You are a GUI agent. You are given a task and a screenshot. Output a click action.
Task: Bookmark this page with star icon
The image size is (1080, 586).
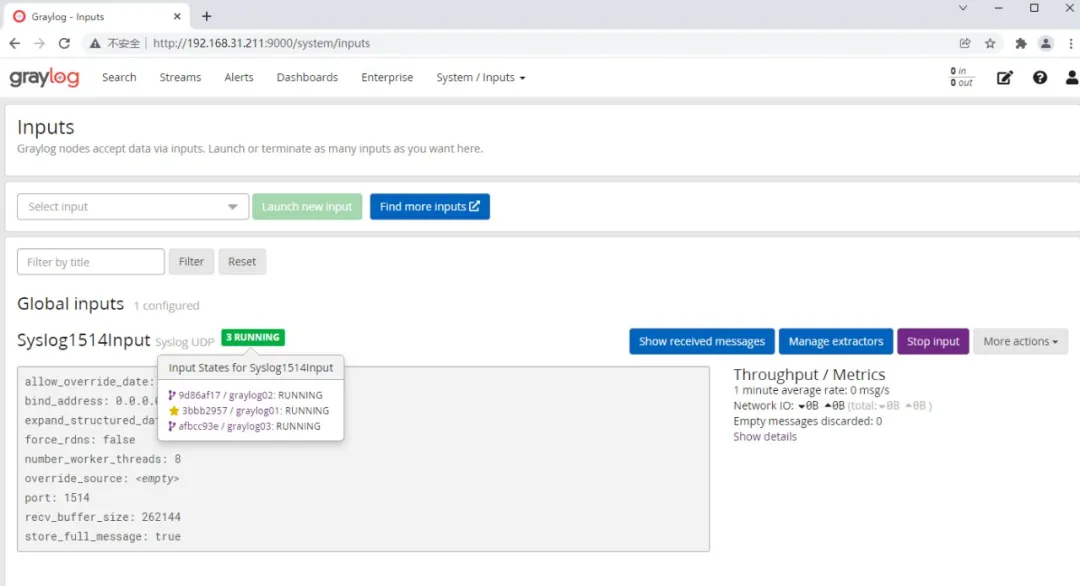tap(990, 43)
